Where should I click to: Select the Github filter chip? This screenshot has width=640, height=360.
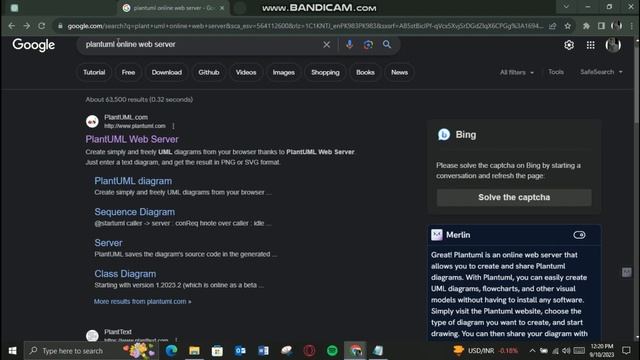point(209,72)
